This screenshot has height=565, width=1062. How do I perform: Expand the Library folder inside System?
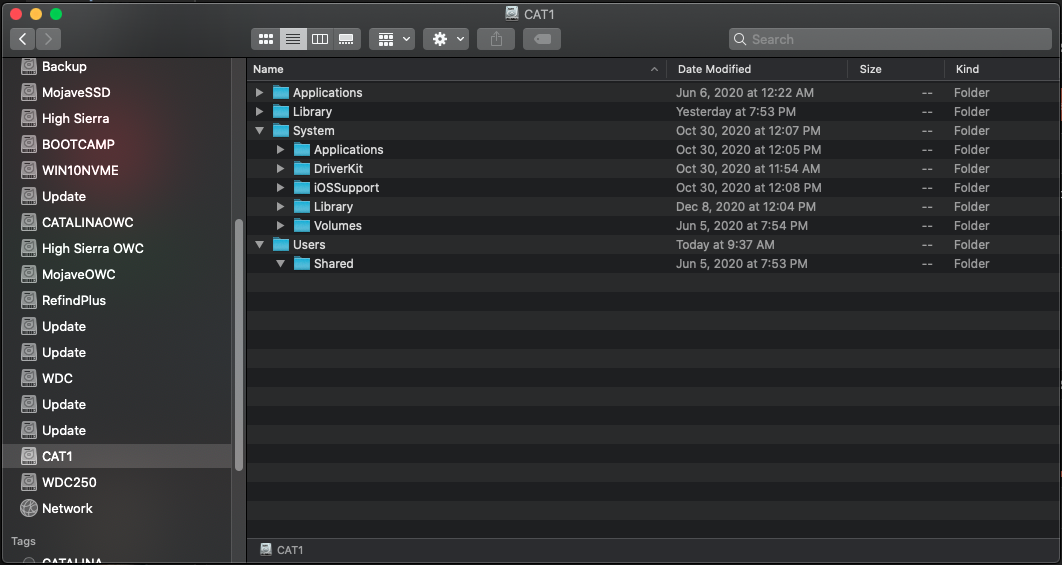pyautogui.click(x=280, y=206)
